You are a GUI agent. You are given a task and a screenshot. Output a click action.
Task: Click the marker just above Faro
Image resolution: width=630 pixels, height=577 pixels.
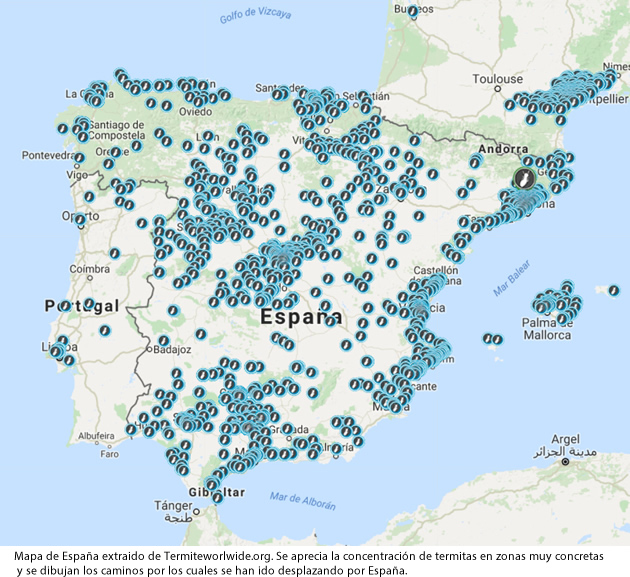coord(131,429)
